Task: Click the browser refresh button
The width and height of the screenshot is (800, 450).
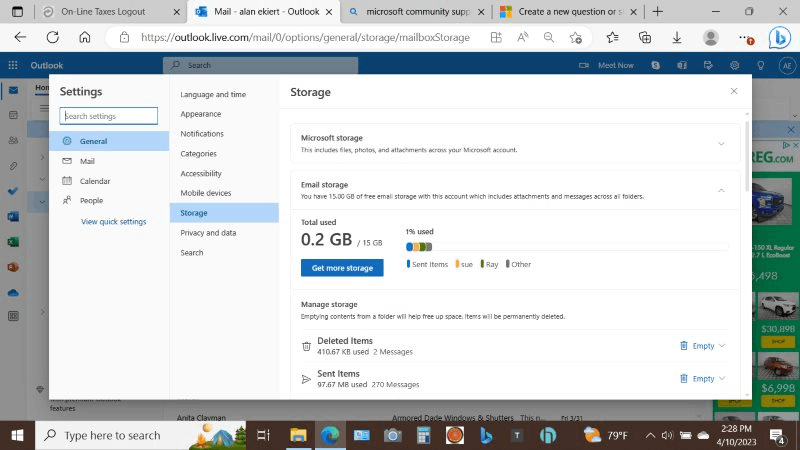Action: coord(53,37)
